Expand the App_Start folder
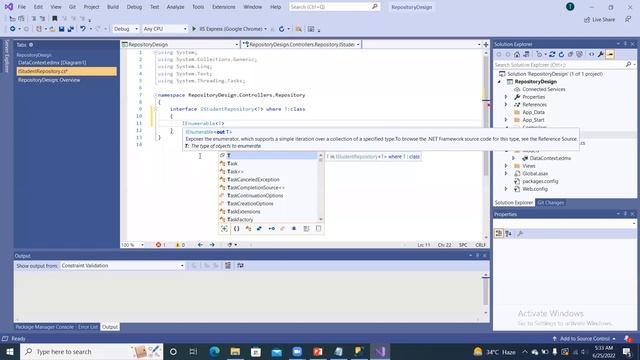 click(x=506, y=120)
